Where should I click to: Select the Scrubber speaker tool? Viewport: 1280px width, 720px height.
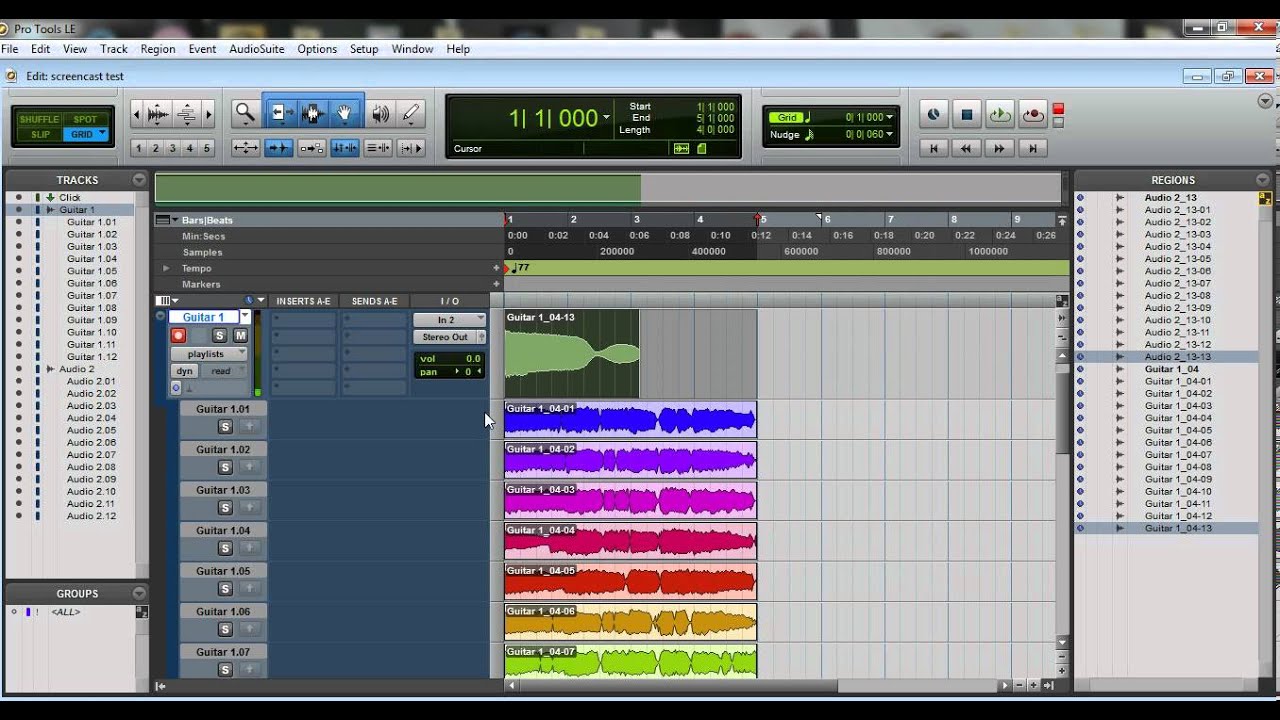tap(380, 114)
